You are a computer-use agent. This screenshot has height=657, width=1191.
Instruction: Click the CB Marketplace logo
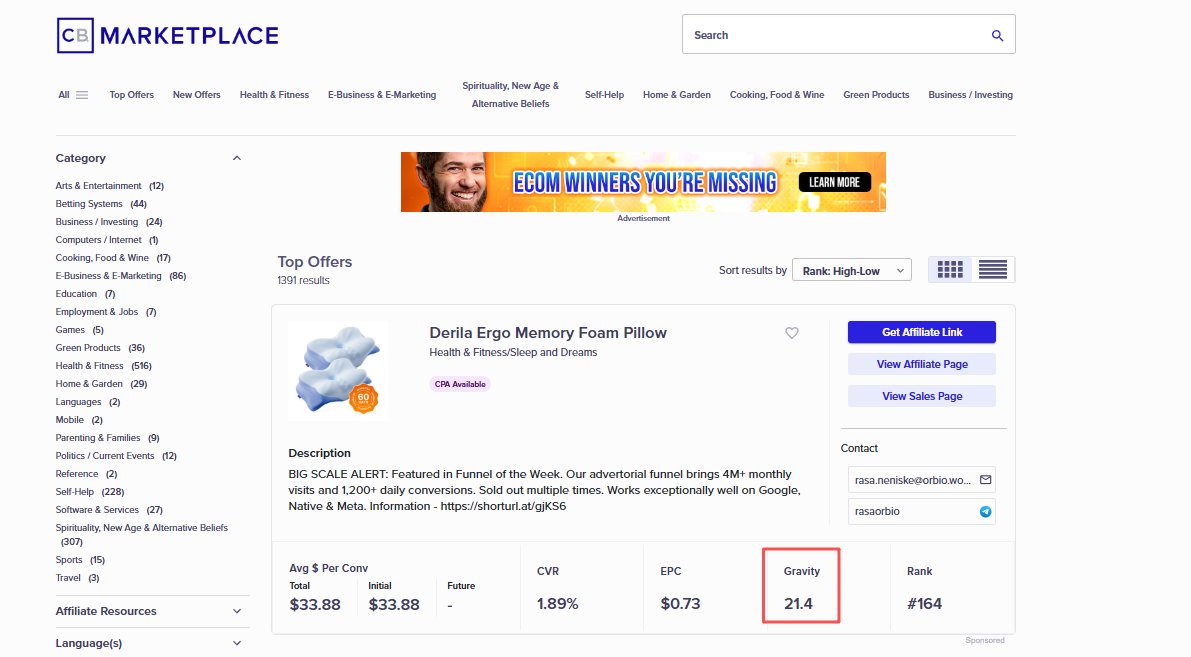166,34
